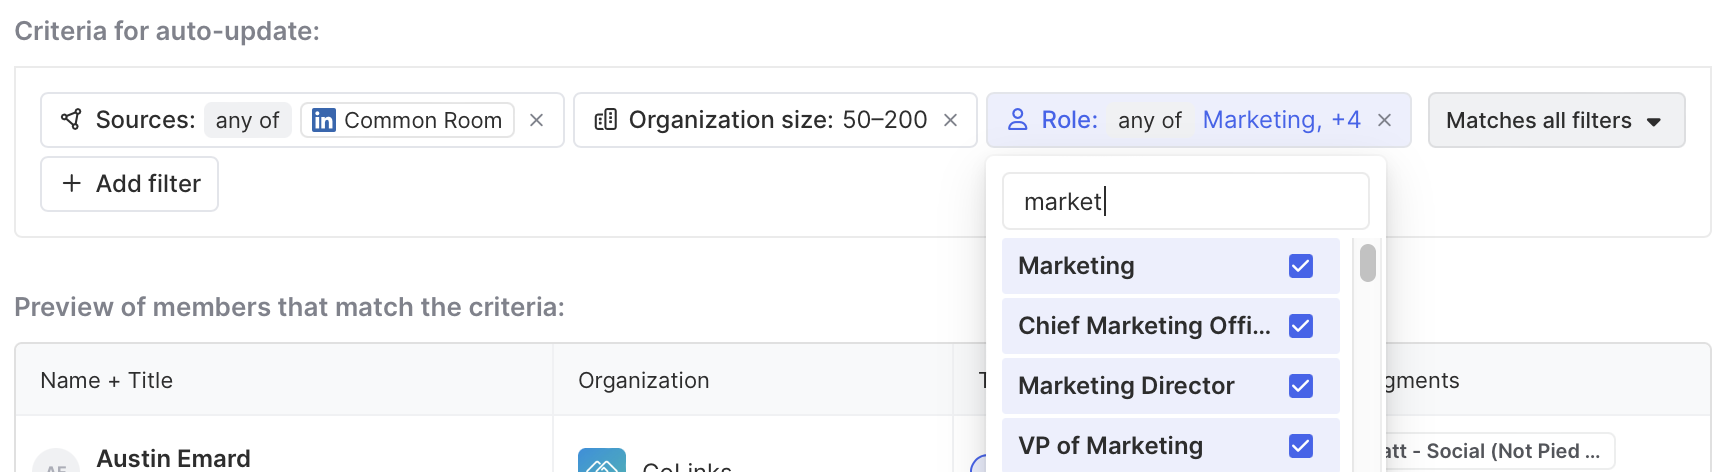Uncheck the Marketing Director checkbox
1734x472 pixels.
point(1300,386)
